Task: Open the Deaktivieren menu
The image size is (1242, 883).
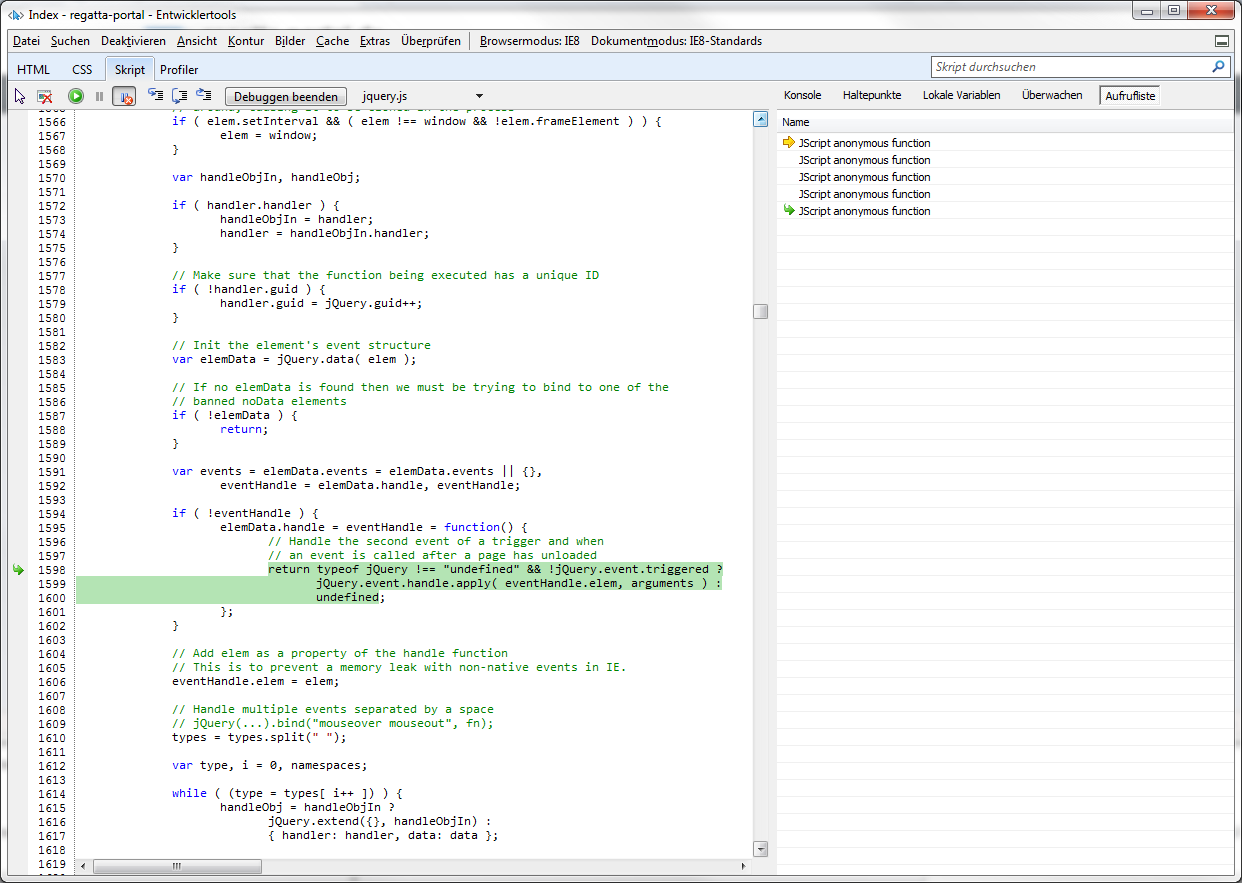Action: [x=133, y=41]
